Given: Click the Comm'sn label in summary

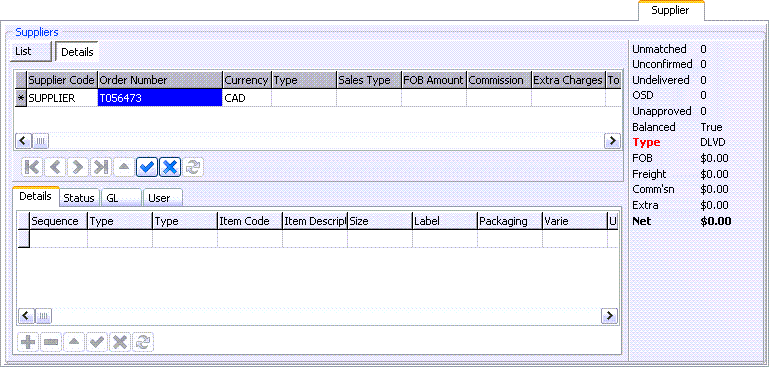Looking at the screenshot, I should [652, 189].
